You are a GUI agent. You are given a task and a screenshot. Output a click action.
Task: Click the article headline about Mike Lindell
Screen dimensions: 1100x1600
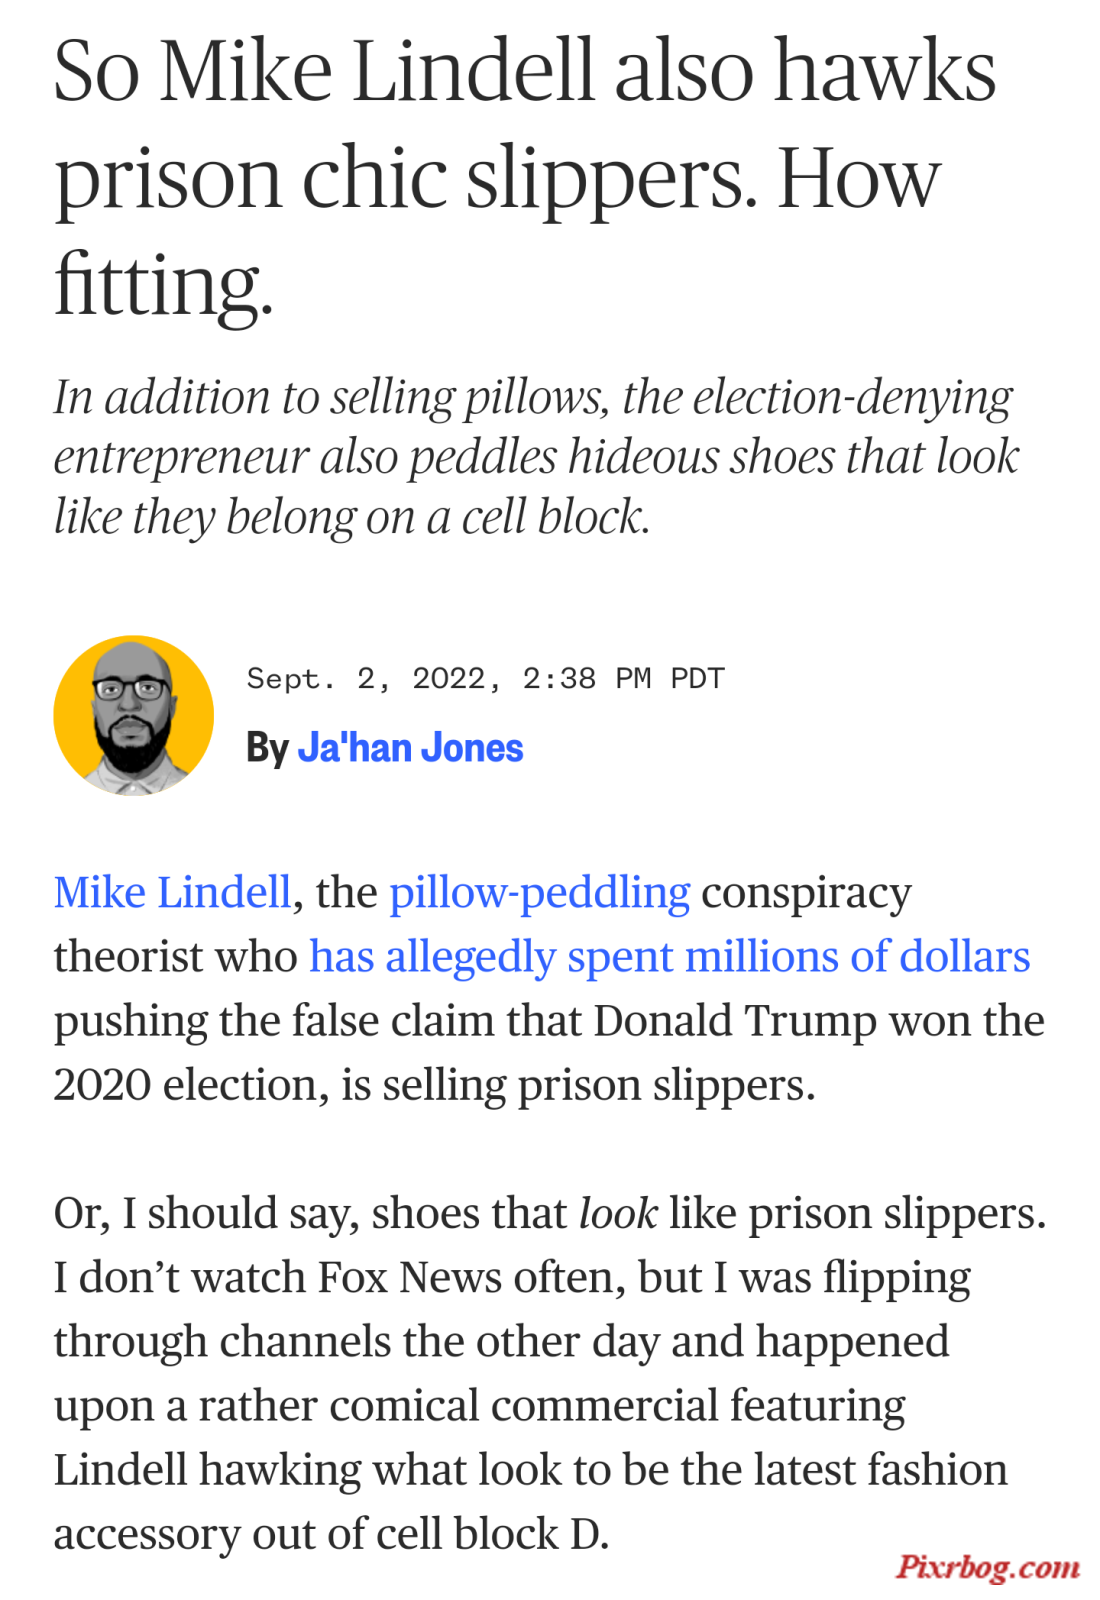click(525, 177)
